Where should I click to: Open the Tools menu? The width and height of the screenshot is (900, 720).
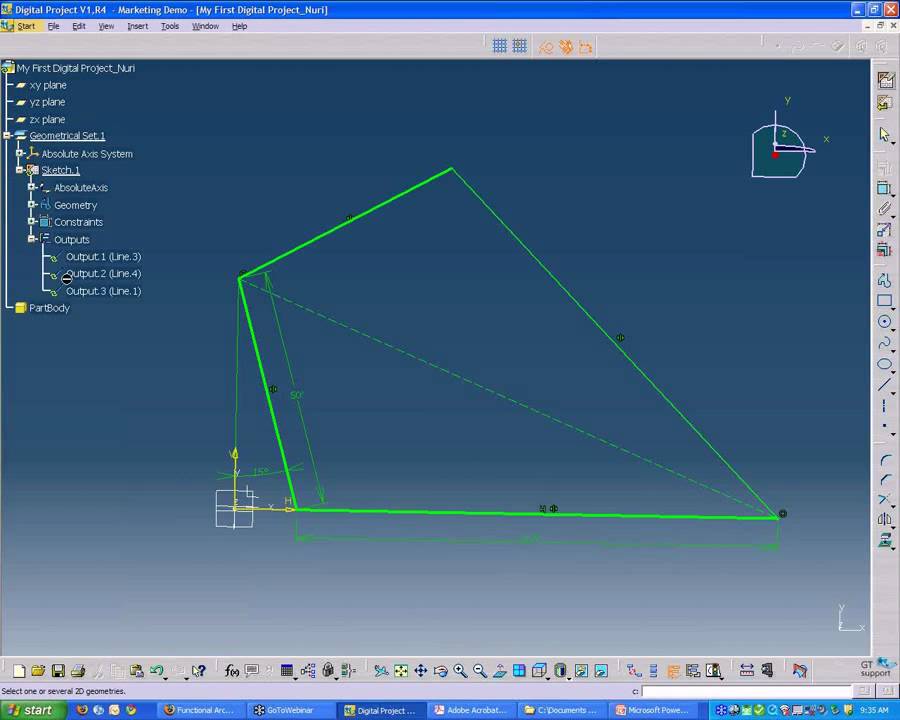coord(170,26)
